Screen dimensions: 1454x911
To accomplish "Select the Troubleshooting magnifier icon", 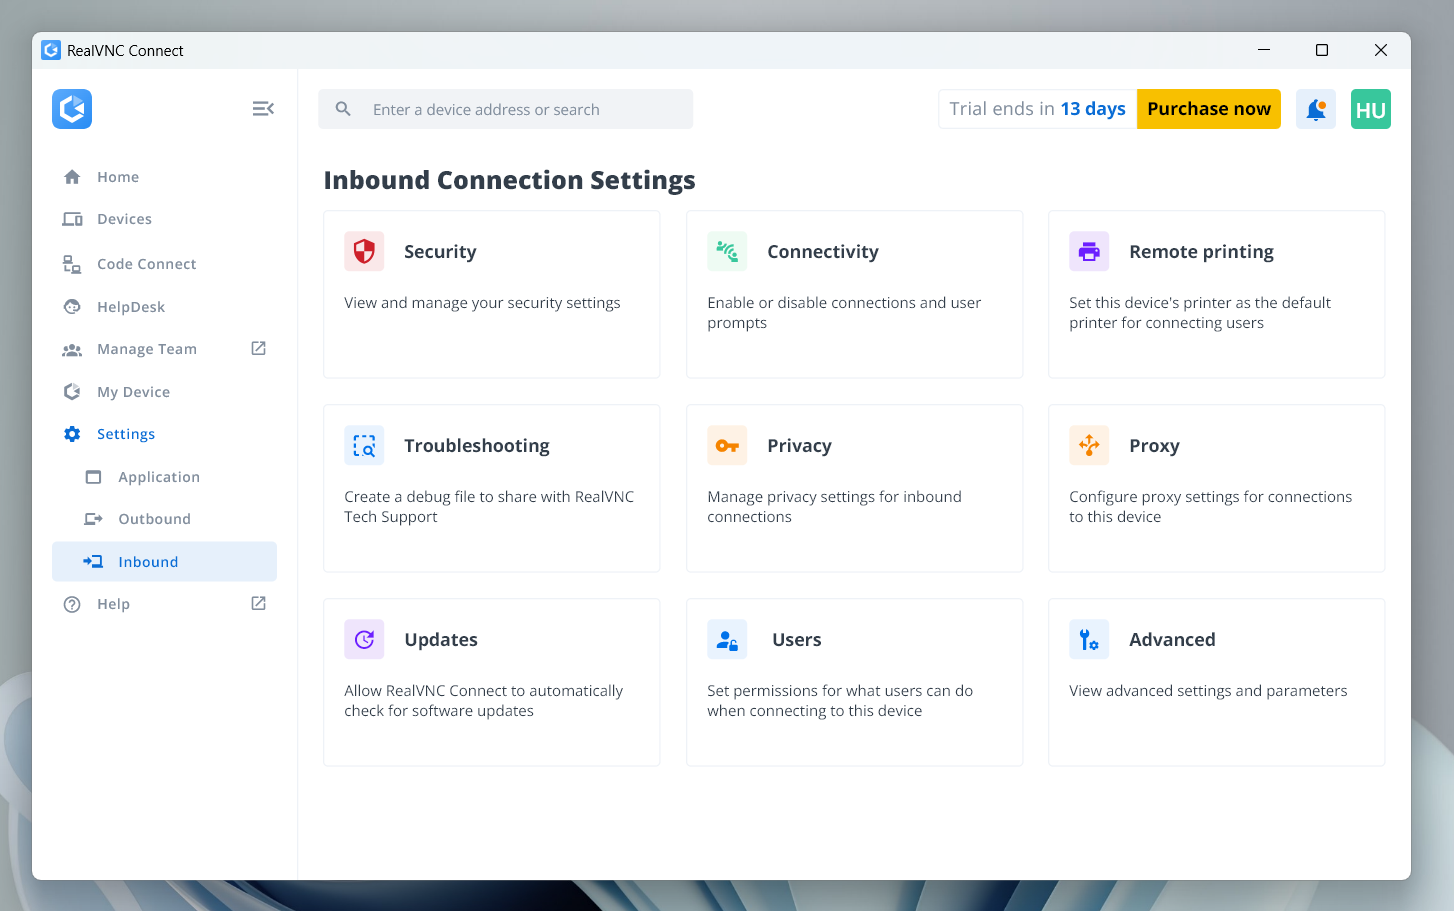I will coord(364,445).
